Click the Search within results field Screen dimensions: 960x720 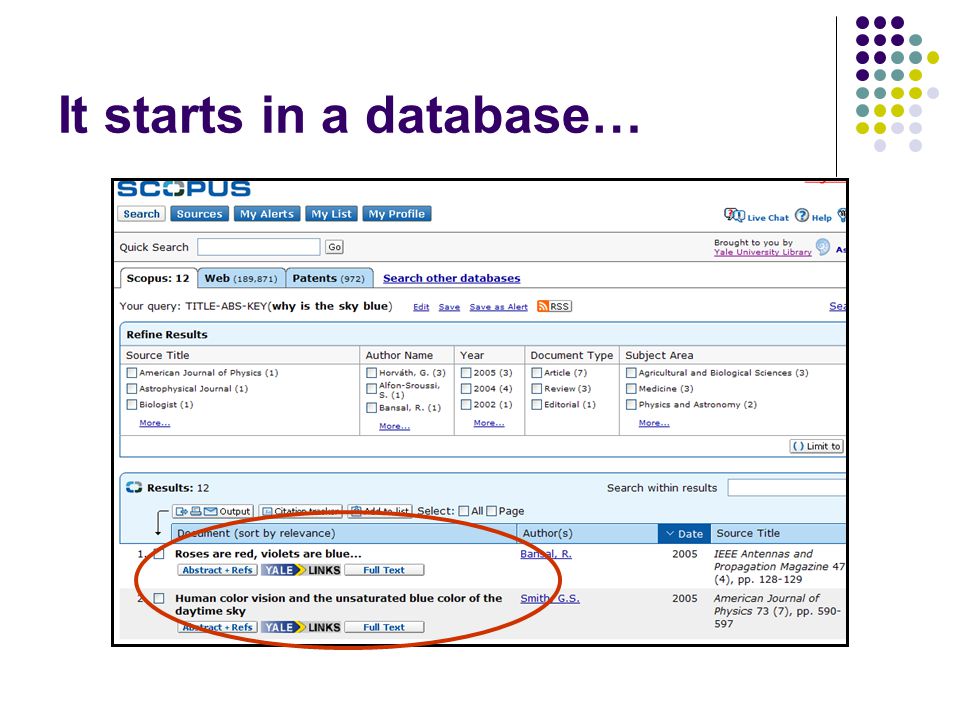[x=787, y=488]
